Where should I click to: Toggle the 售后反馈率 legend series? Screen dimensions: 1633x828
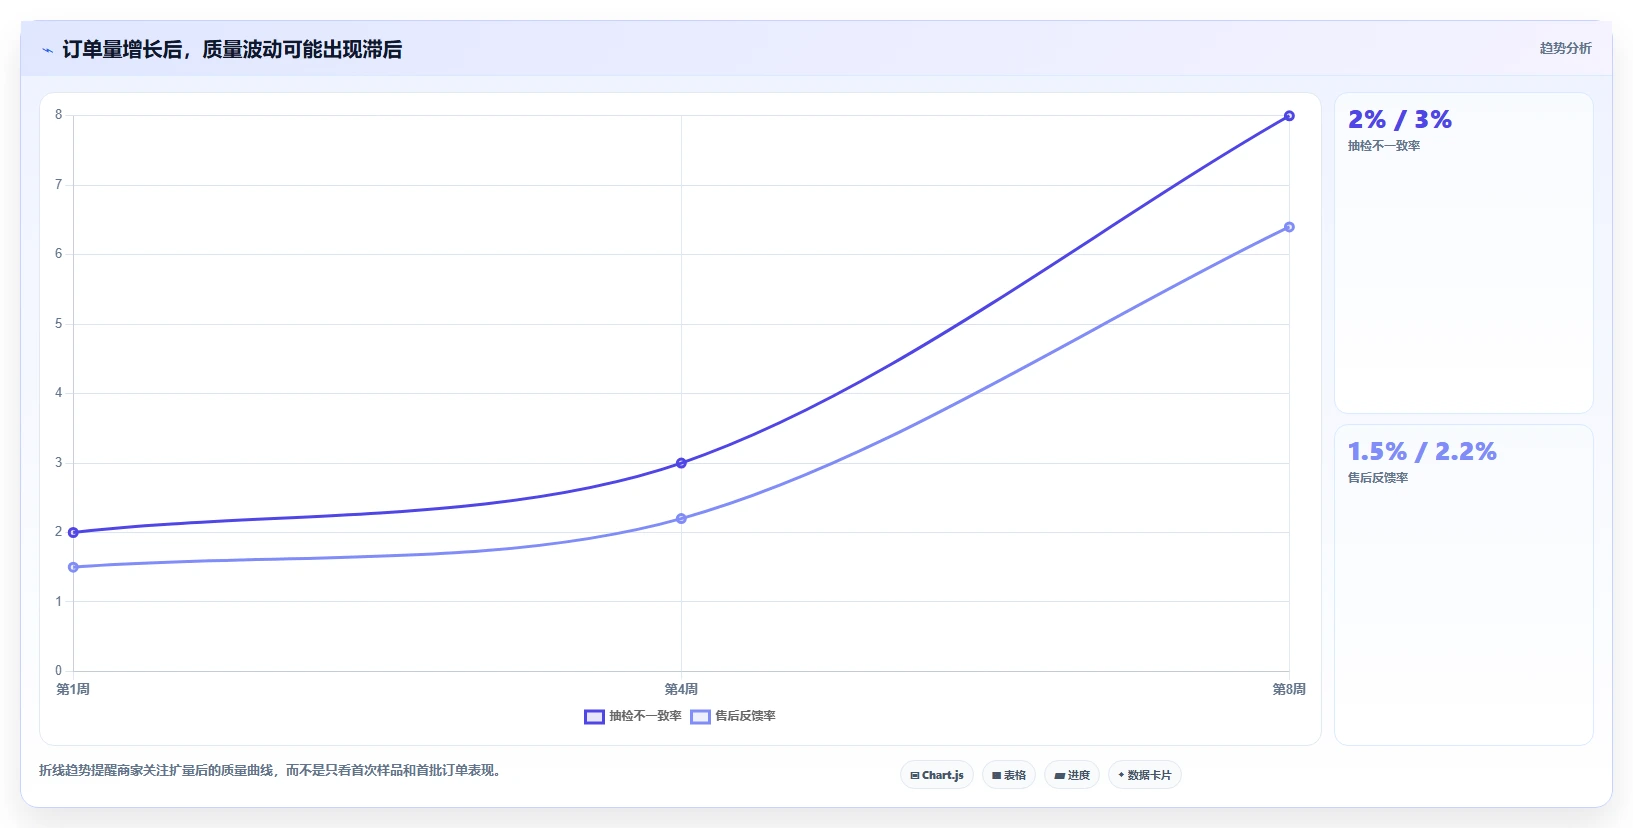point(733,716)
